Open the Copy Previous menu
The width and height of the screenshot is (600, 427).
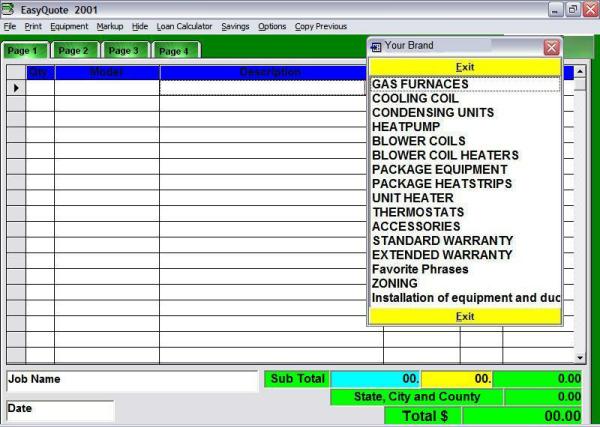(321, 26)
